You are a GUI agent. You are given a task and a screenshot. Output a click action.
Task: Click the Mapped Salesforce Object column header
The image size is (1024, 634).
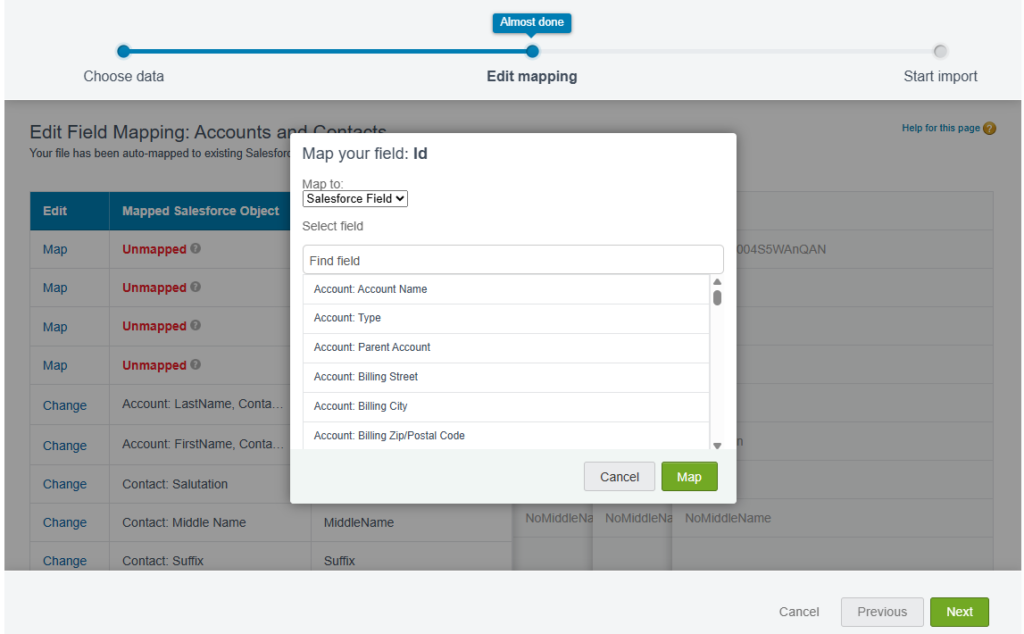(x=200, y=211)
